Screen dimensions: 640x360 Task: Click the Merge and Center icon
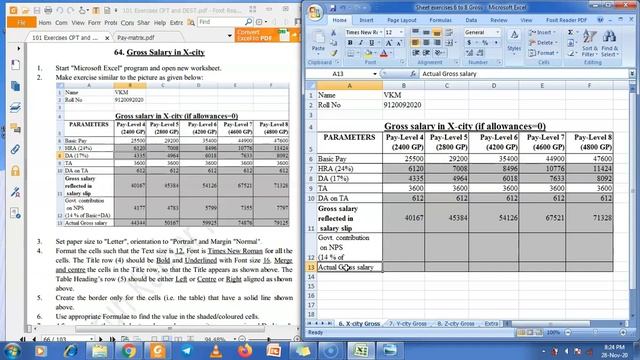point(449,42)
